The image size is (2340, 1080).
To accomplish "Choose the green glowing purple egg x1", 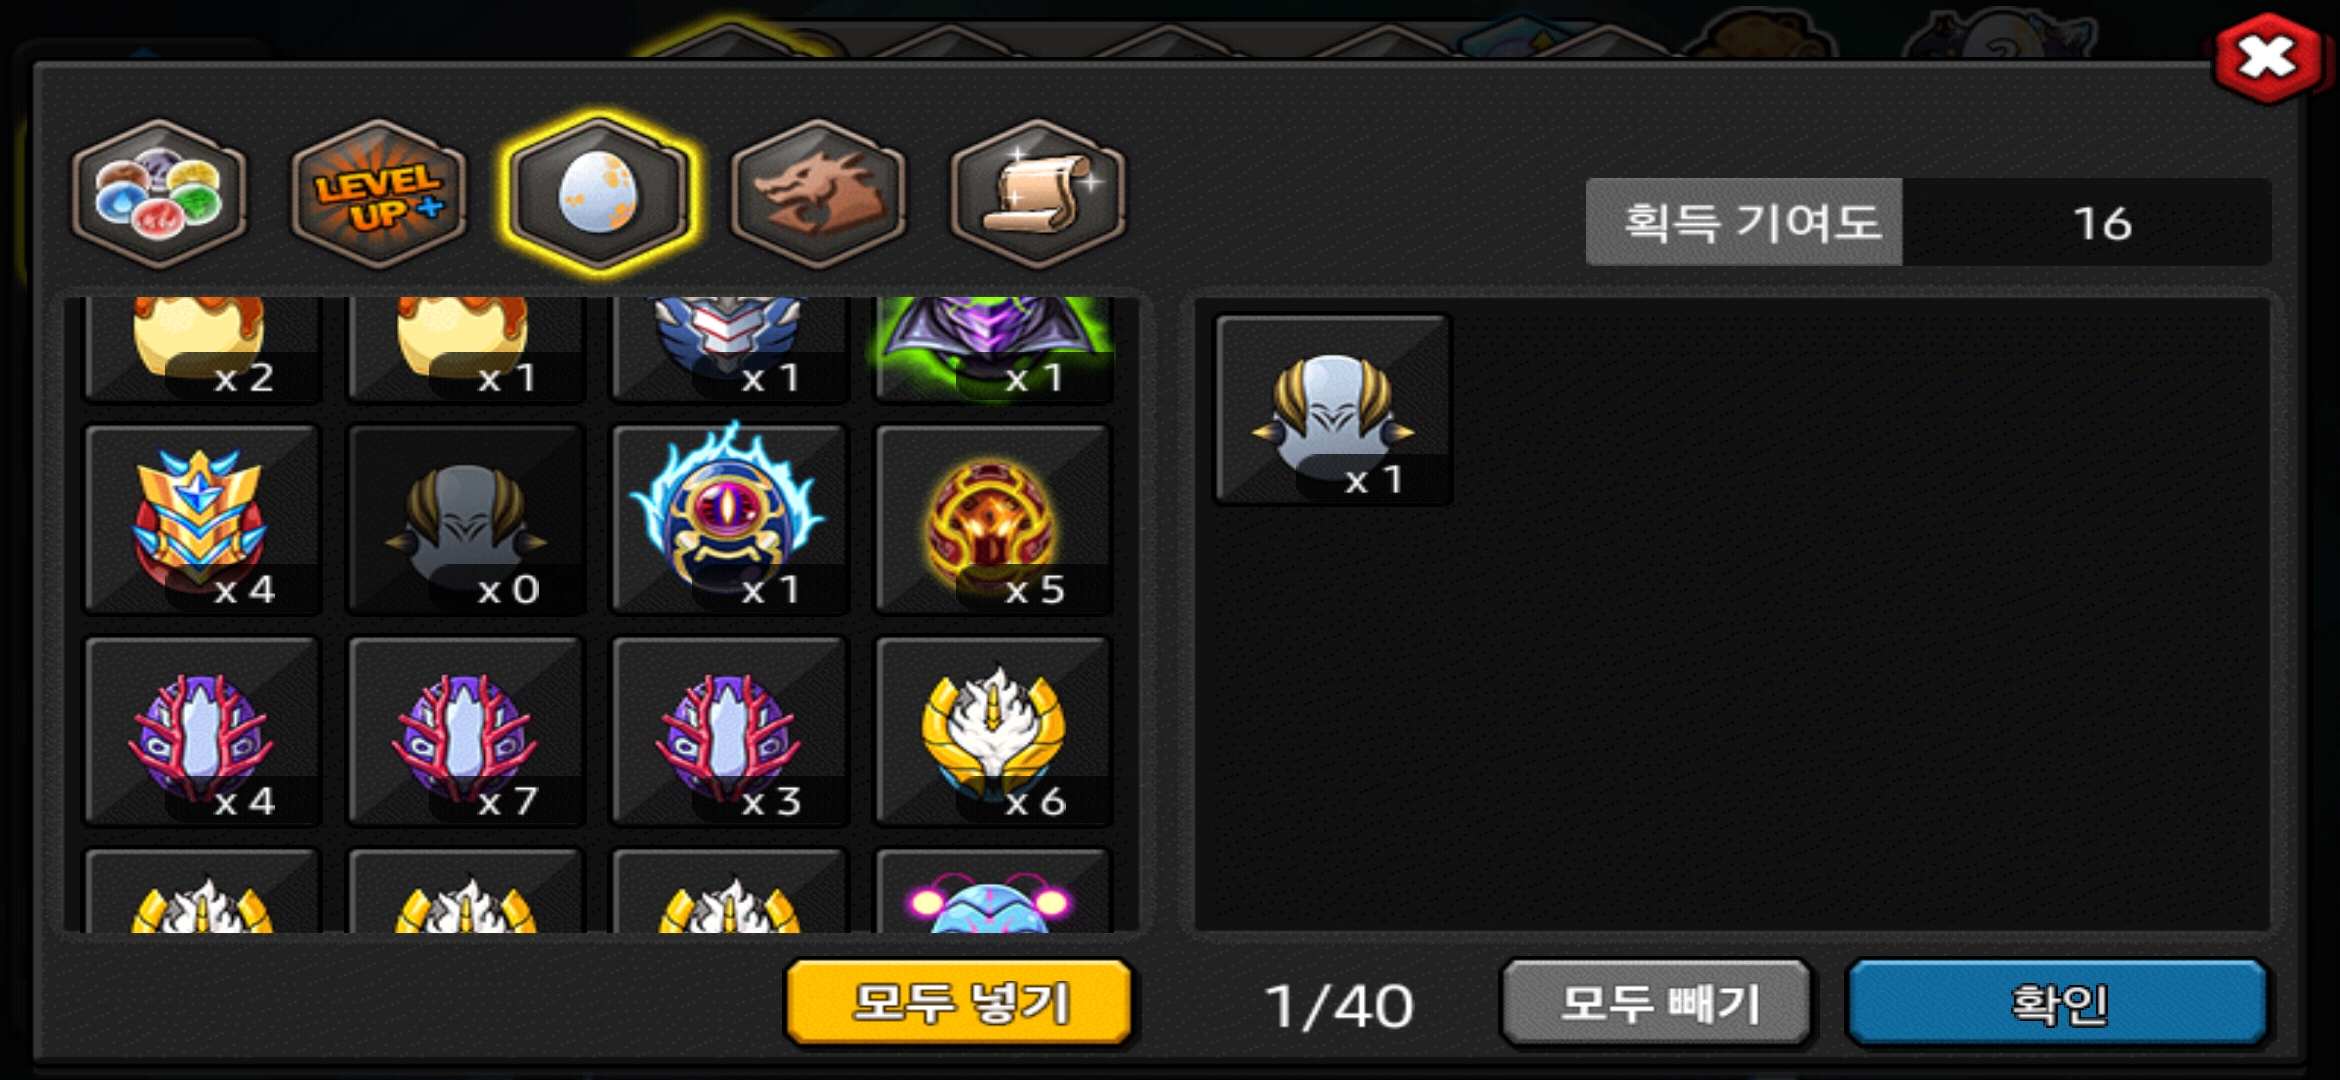I will tap(994, 348).
